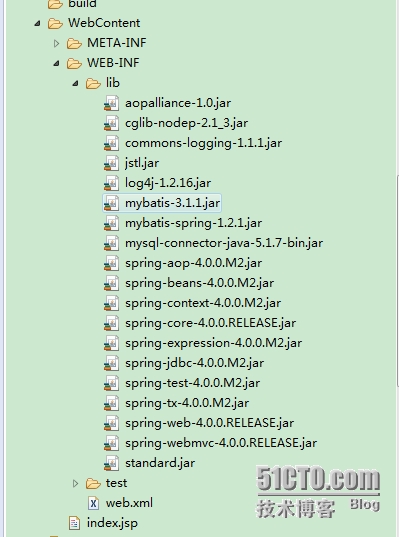Select spring-beans-4.0.0.M2.jar entry
Viewport: 399px width, 537px height.
200,283
